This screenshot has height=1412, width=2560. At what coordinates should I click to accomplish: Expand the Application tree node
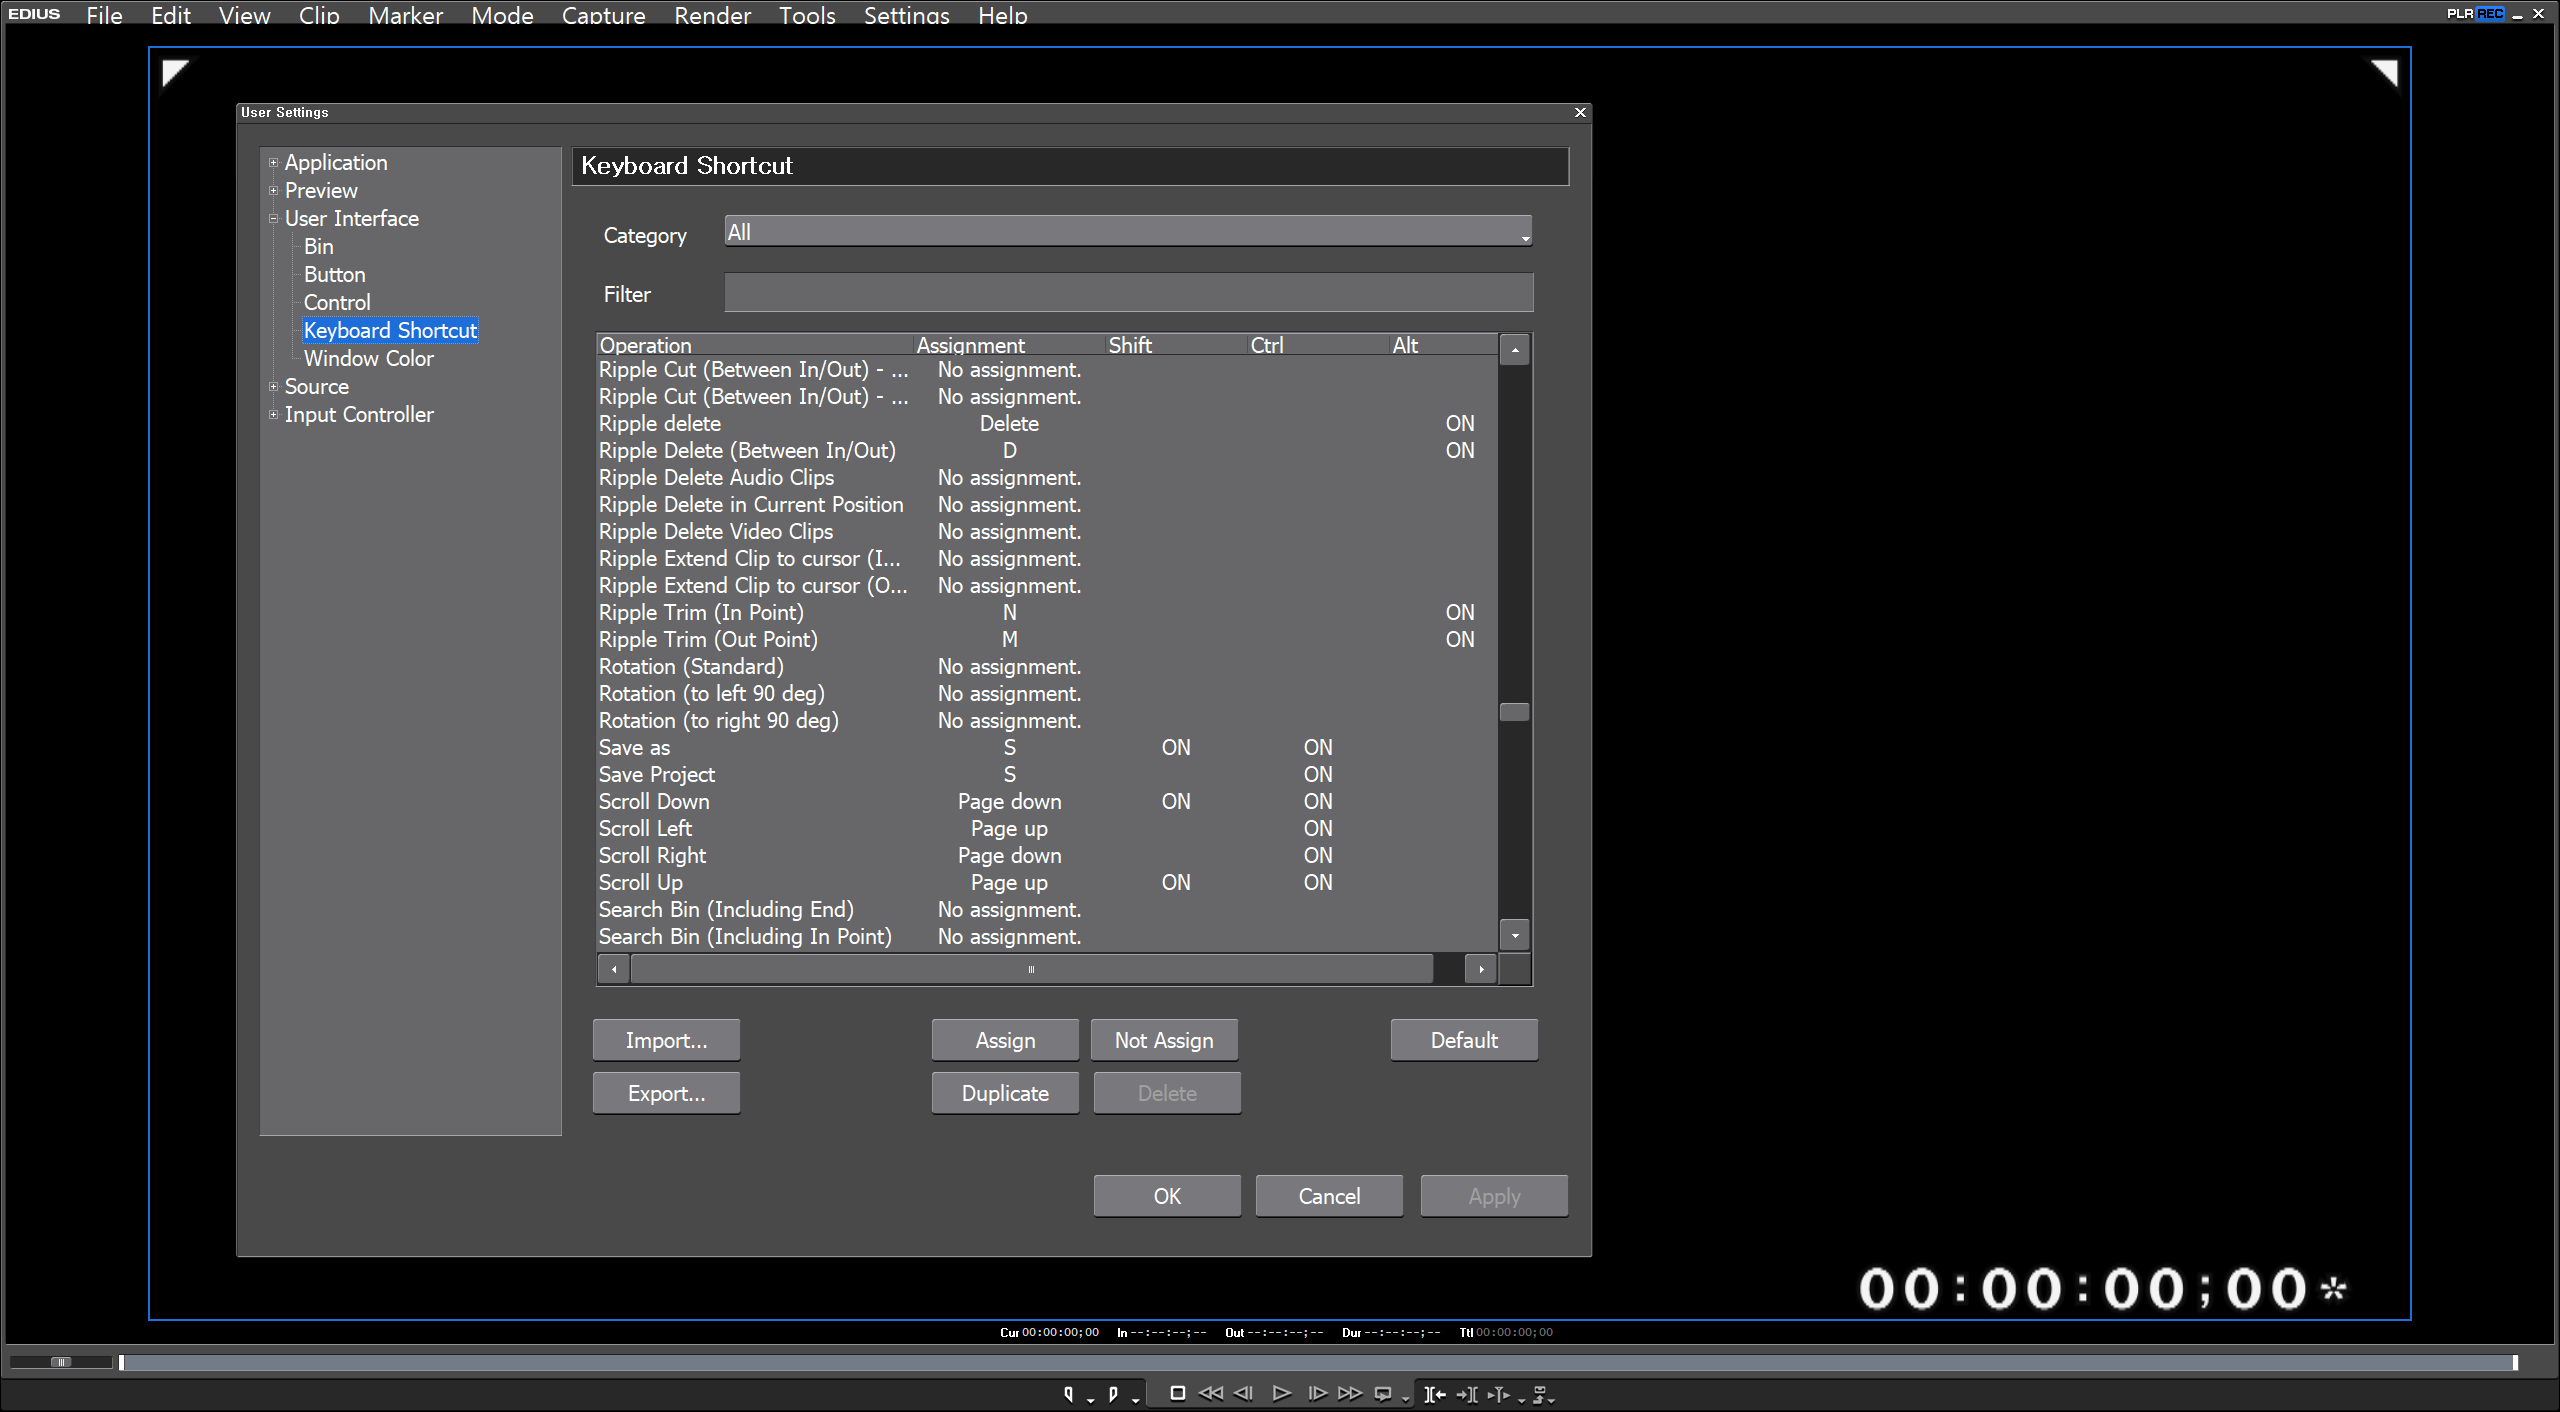[273, 162]
